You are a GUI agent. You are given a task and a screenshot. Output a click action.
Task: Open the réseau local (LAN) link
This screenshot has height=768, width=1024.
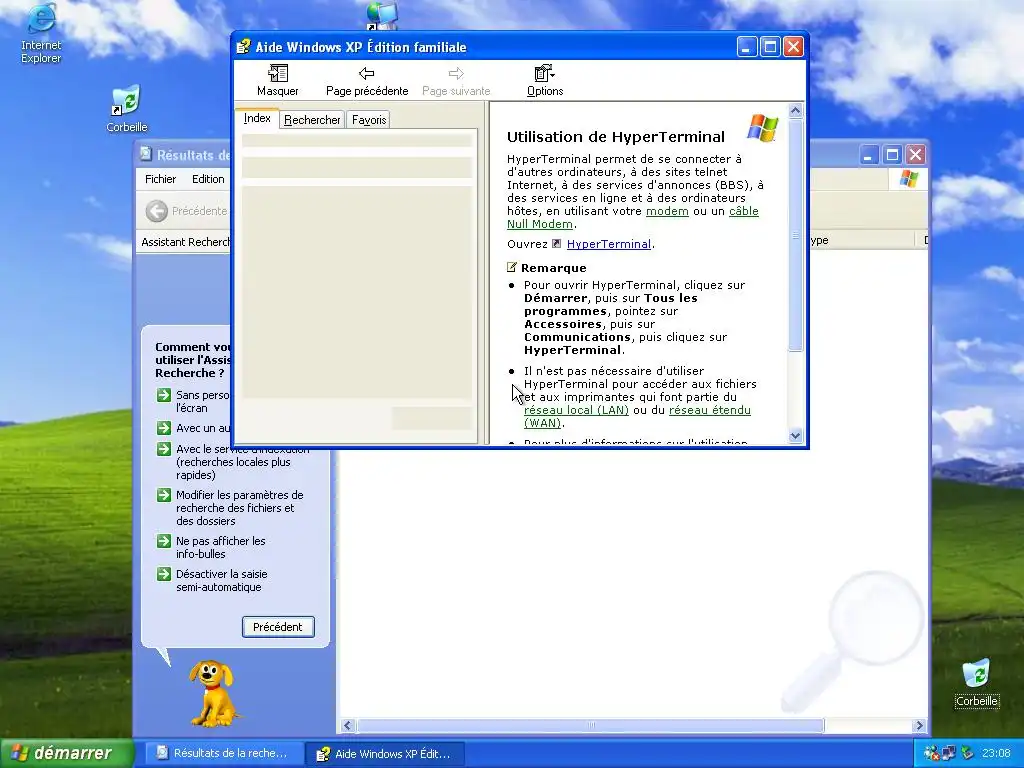(x=576, y=410)
